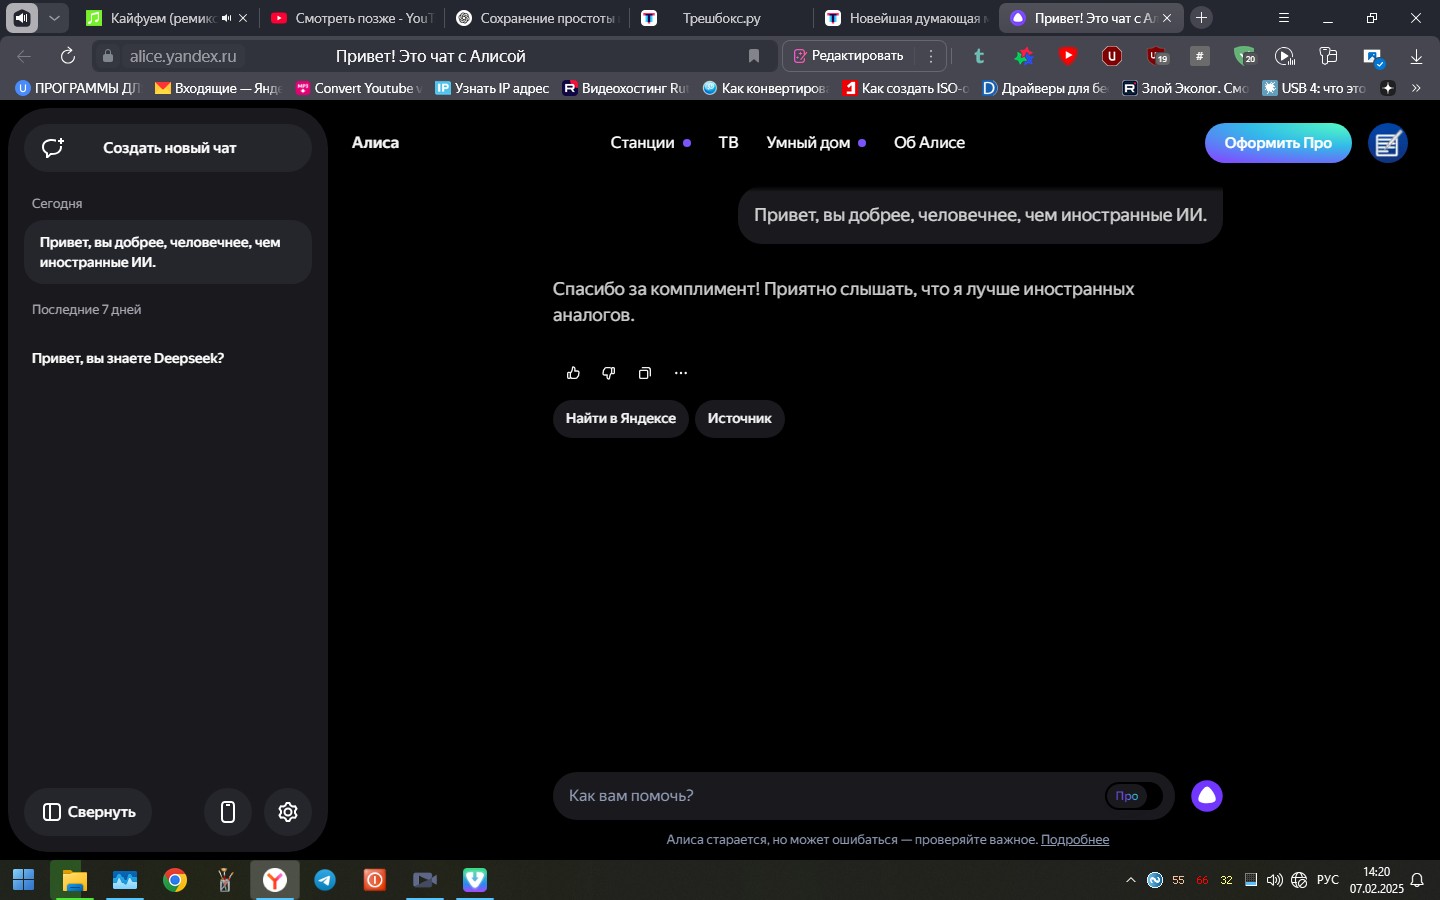This screenshot has width=1440, height=900.
Task: Expand the hidden bookmarks chevron
Action: pos(1416,88)
